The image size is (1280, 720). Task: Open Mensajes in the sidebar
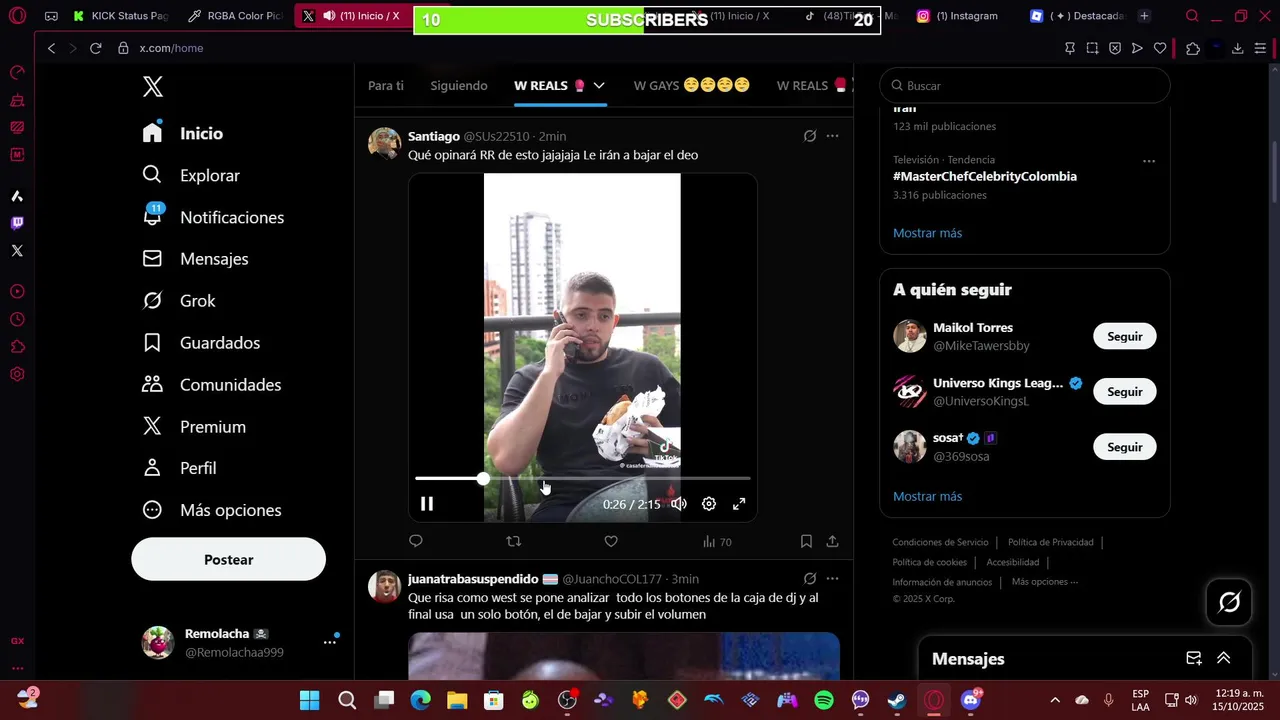[x=195, y=259]
